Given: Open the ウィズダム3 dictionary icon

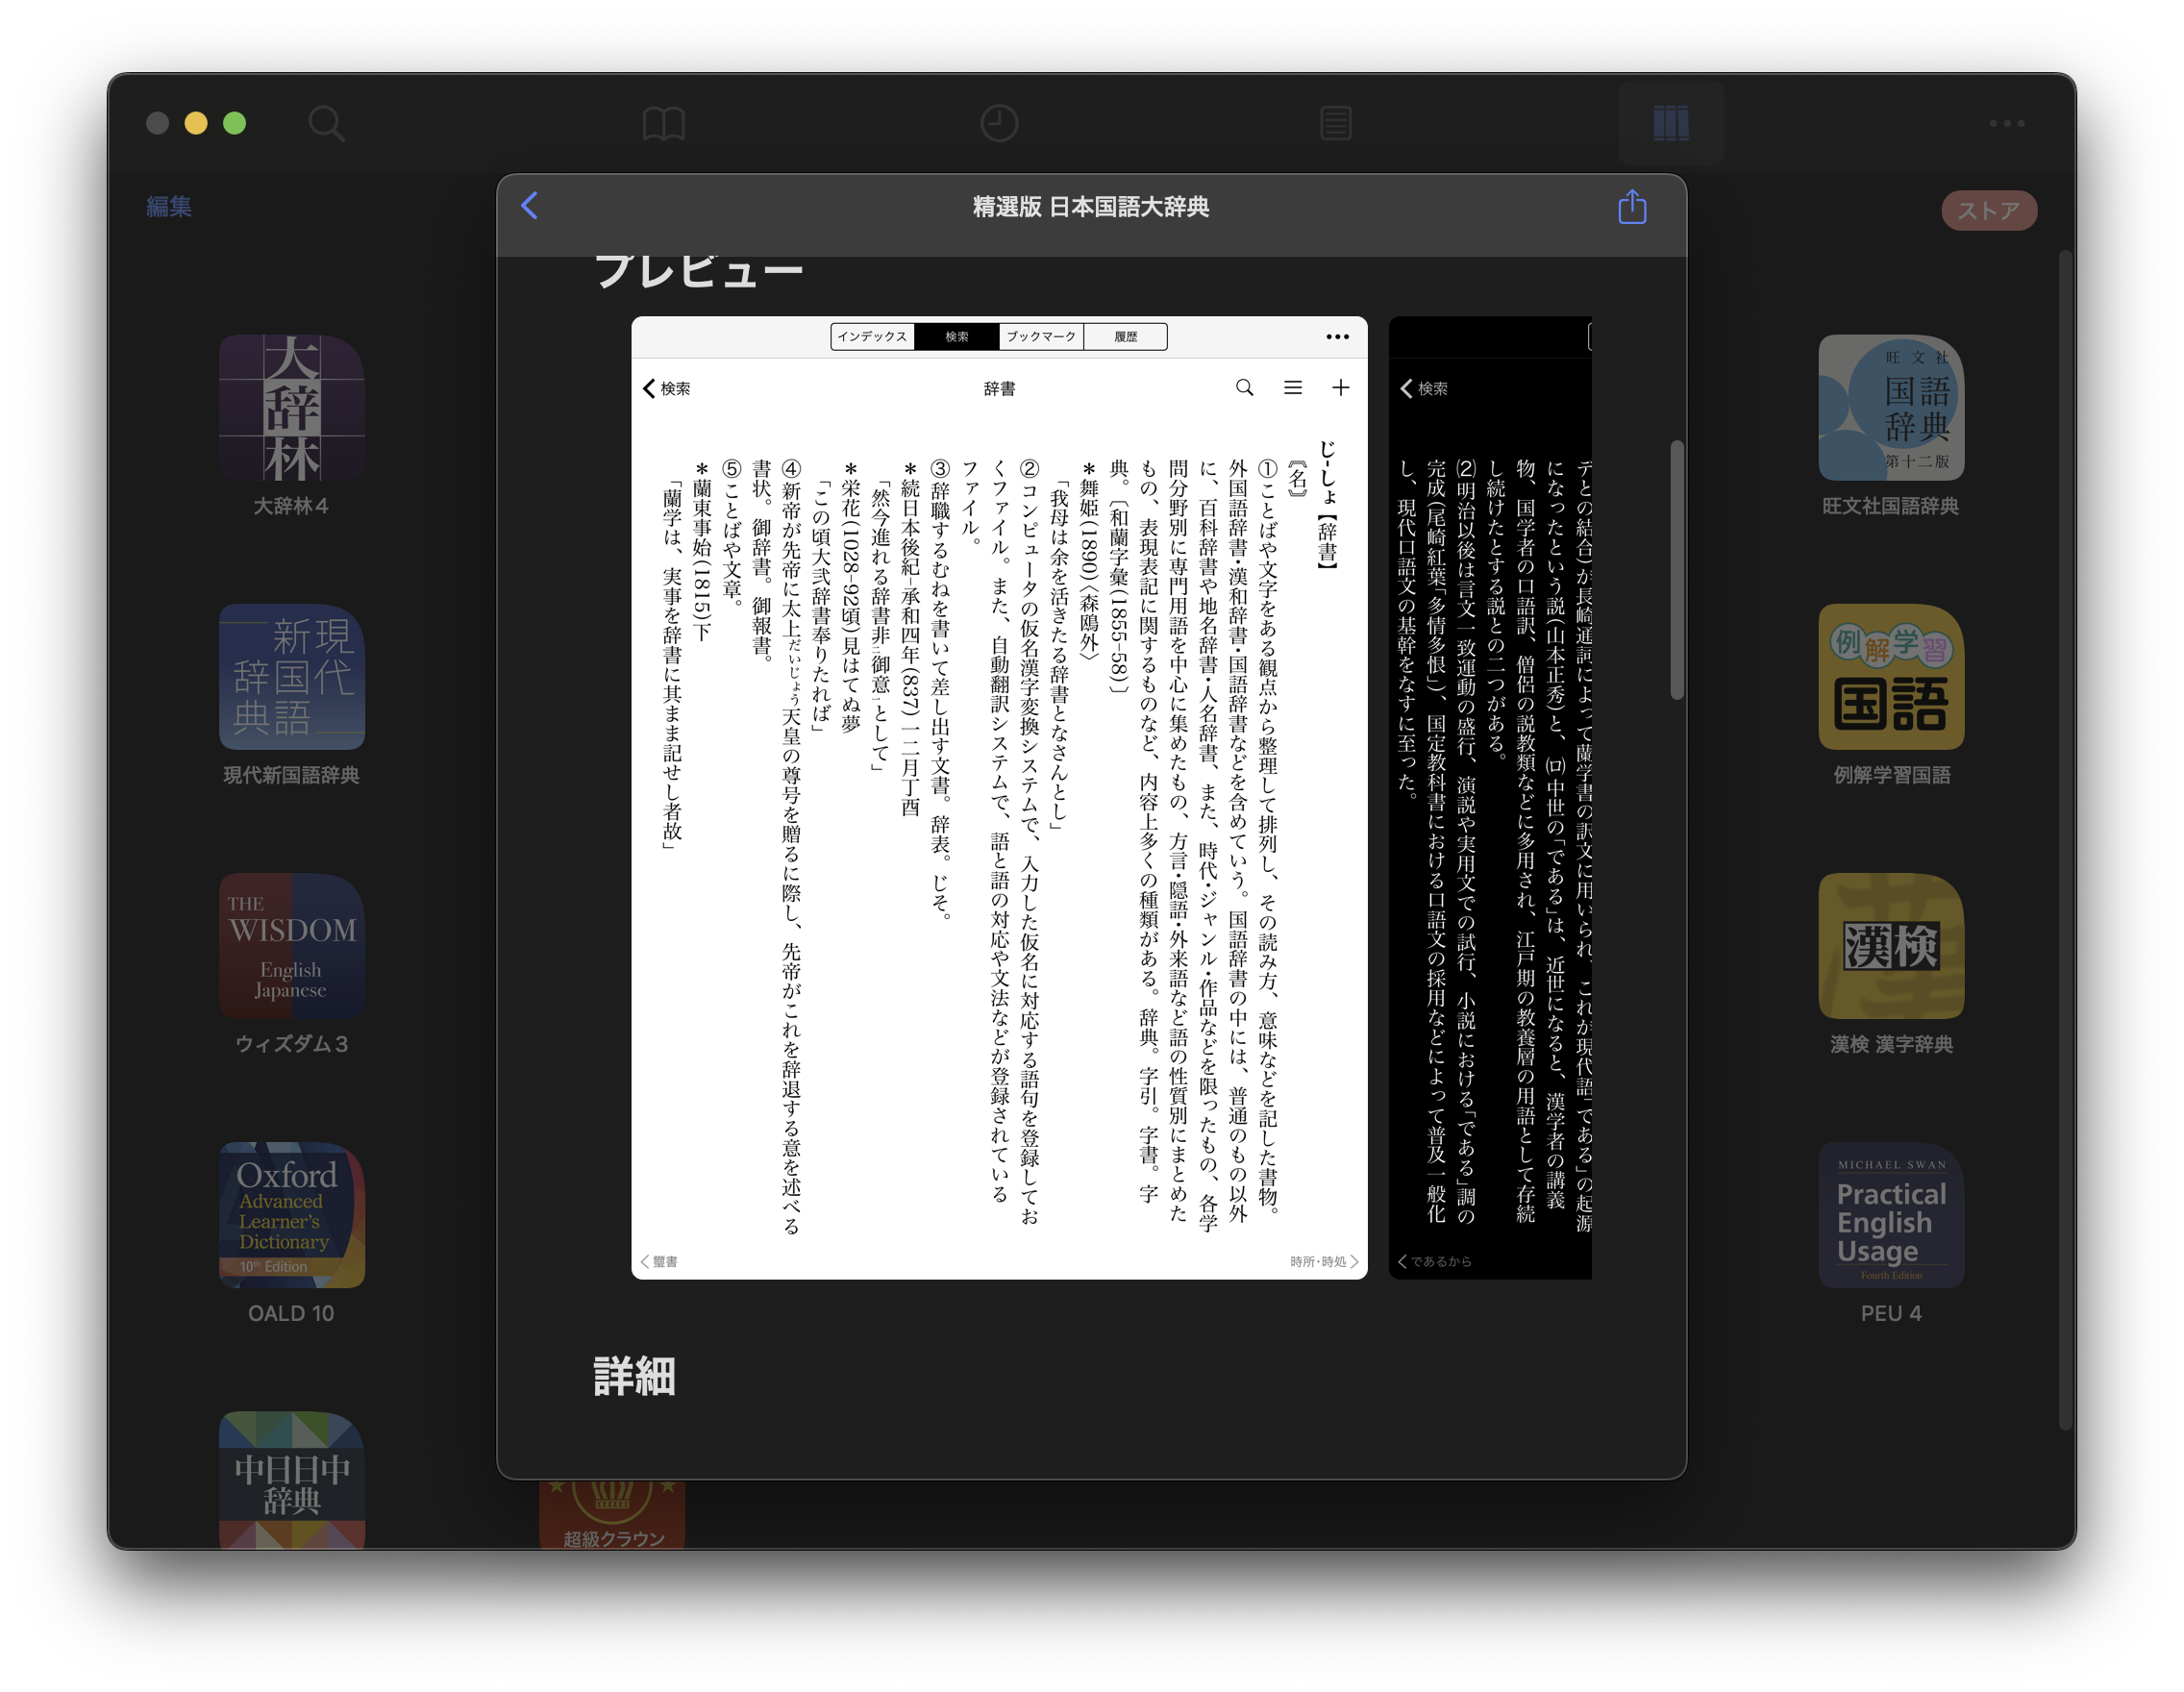Looking at the screenshot, I should pos(292,946).
